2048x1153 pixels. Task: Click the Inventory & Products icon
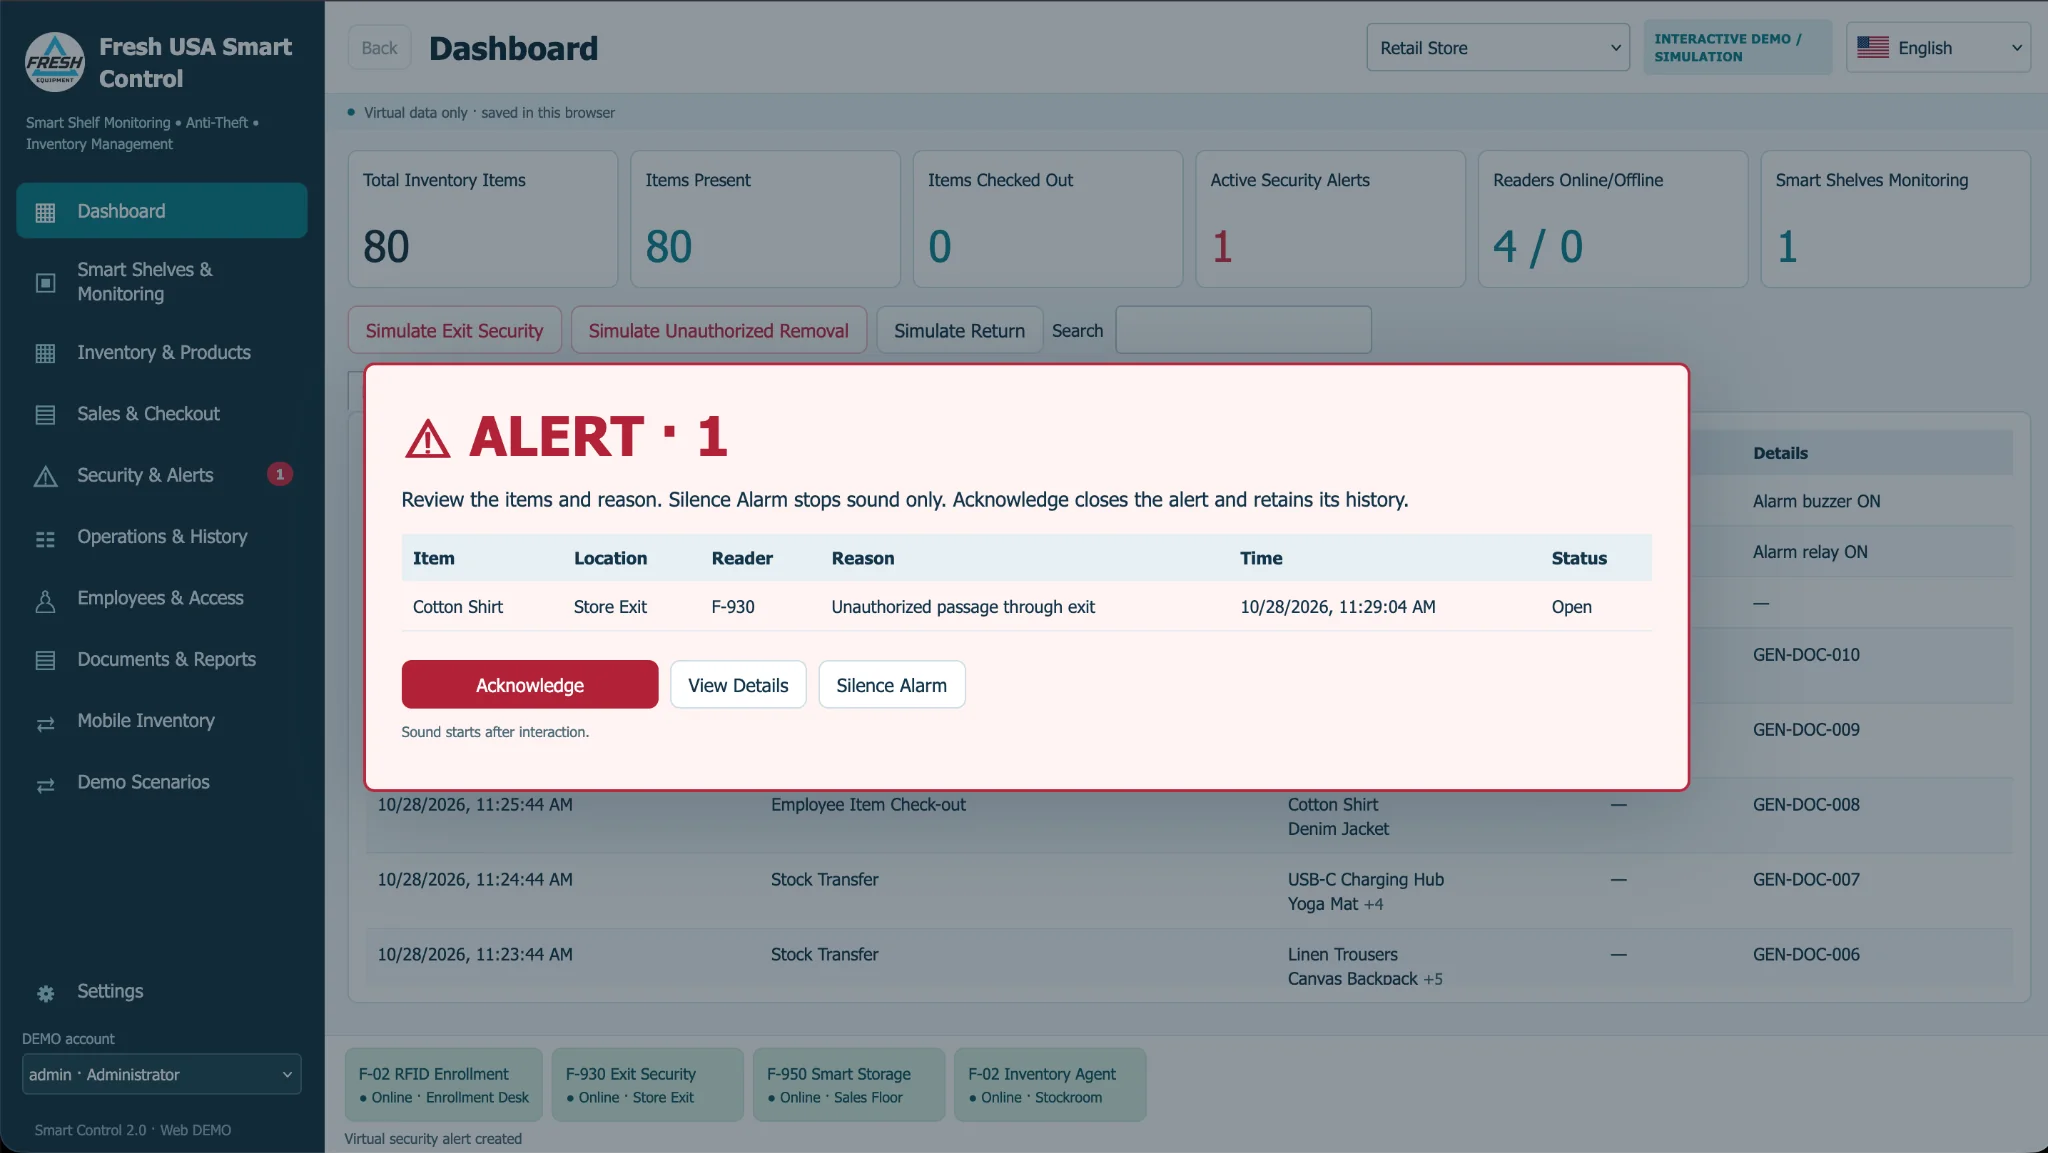(45, 353)
